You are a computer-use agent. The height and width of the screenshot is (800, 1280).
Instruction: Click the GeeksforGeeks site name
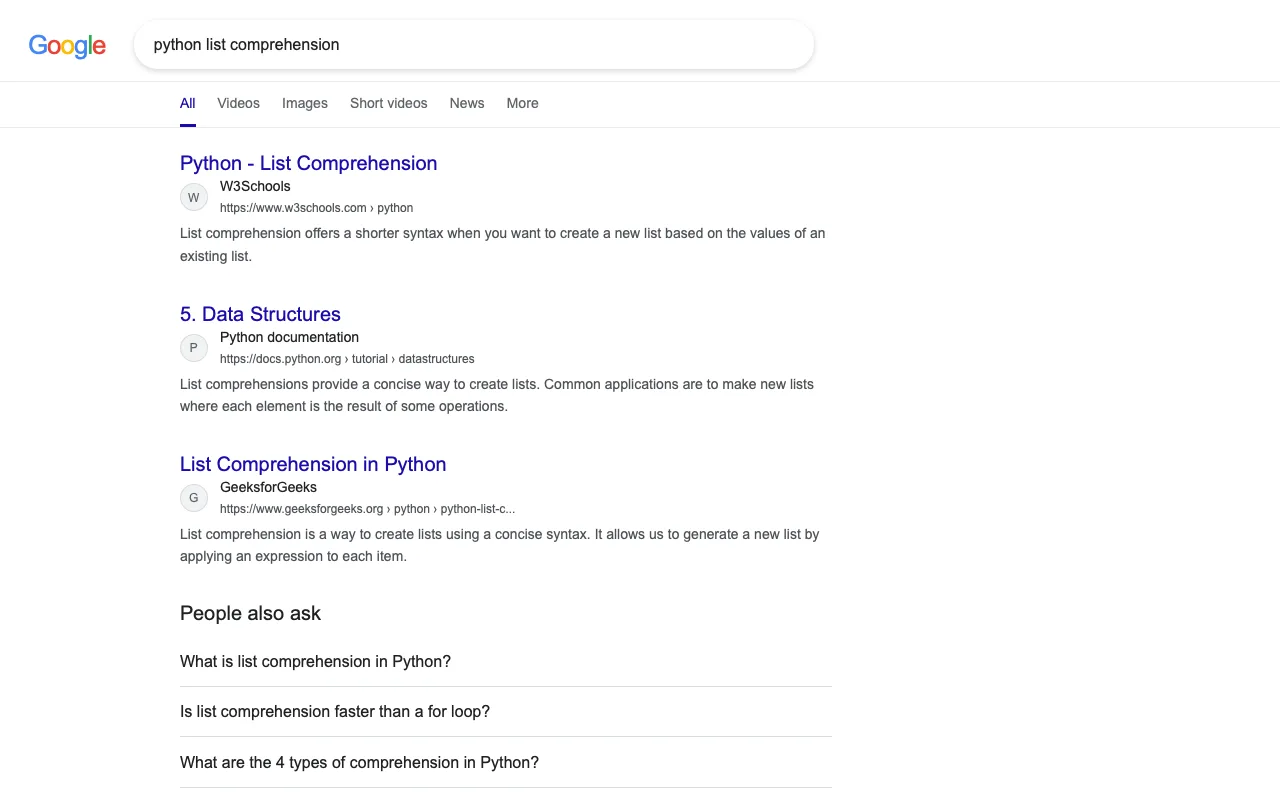268,487
